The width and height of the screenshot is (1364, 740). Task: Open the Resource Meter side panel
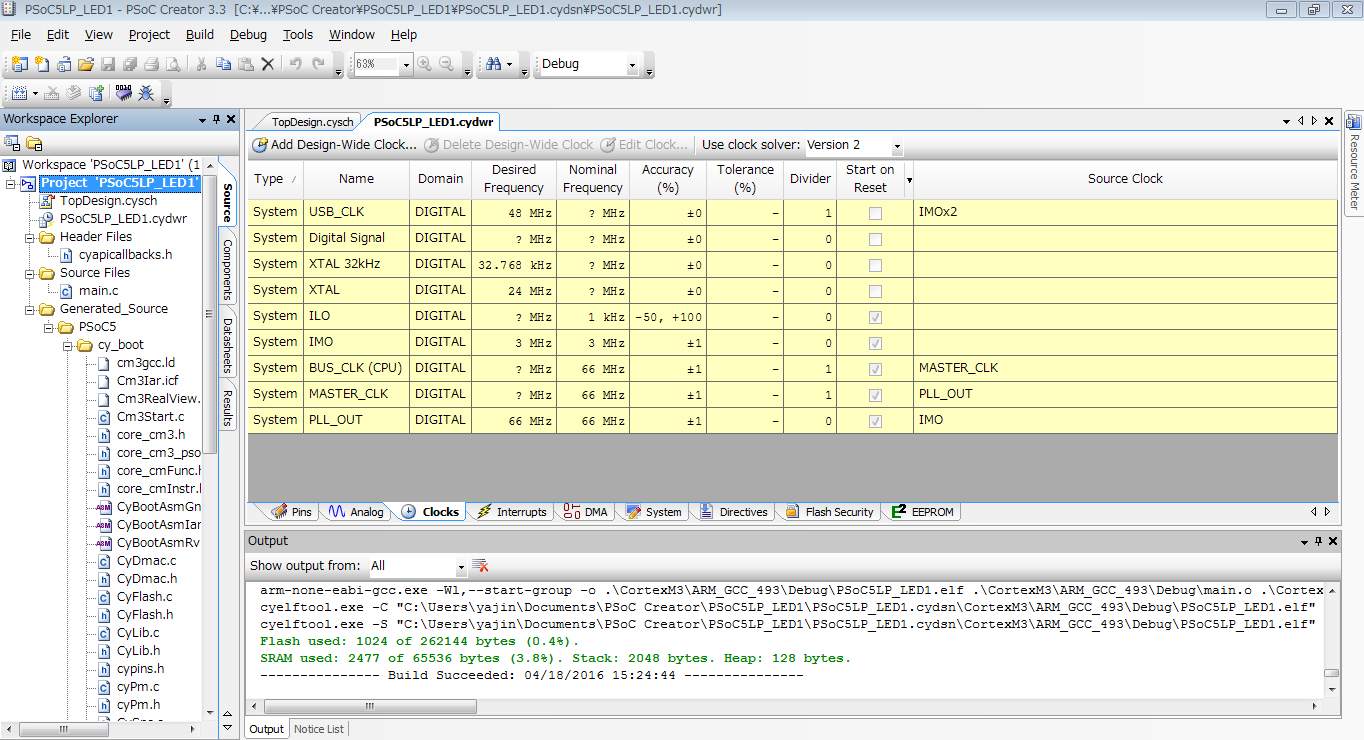click(x=1354, y=162)
